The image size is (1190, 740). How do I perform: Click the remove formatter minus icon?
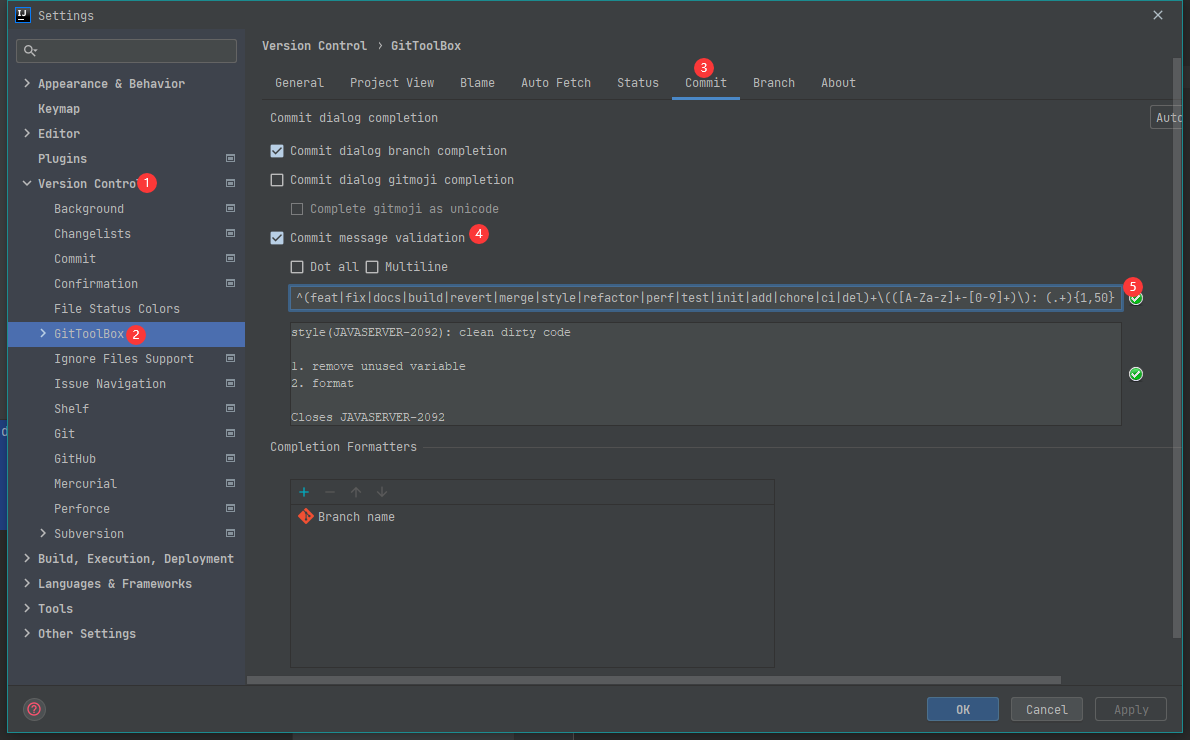pos(330,492)
